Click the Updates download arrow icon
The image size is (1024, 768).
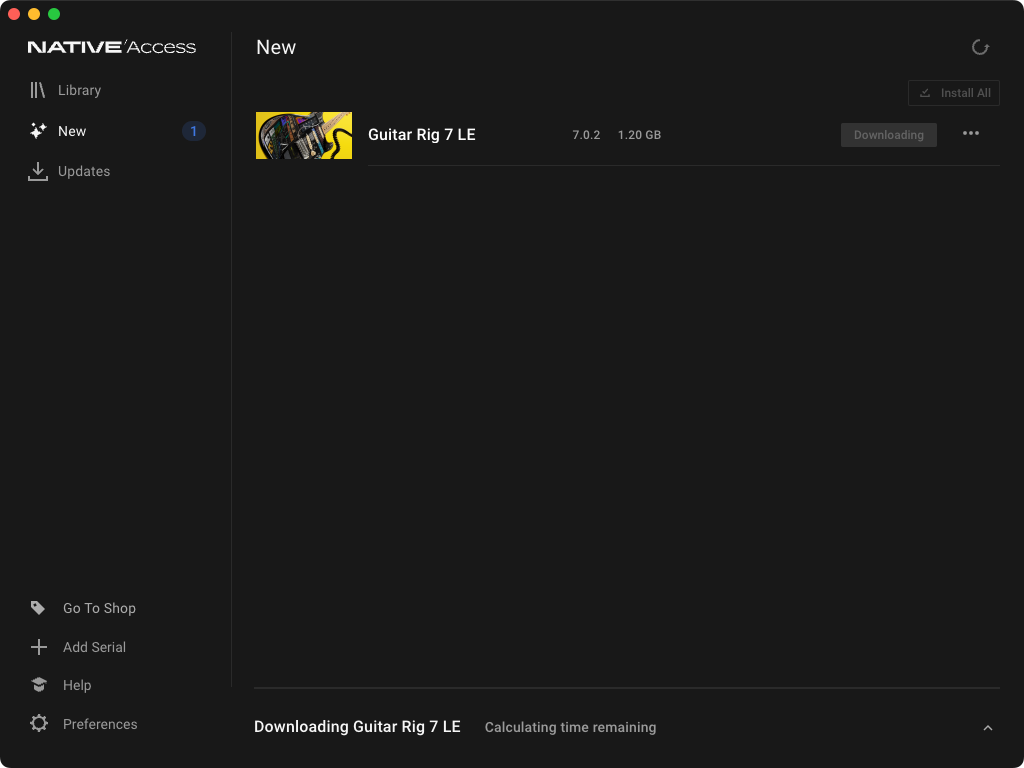[38, 171]
